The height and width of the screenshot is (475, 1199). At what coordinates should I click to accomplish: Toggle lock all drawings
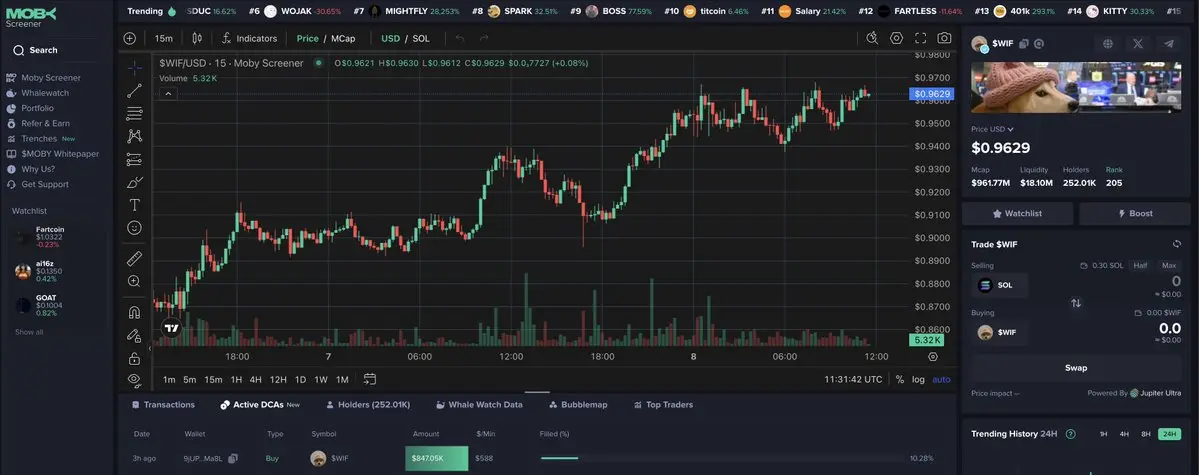[135, 358]
